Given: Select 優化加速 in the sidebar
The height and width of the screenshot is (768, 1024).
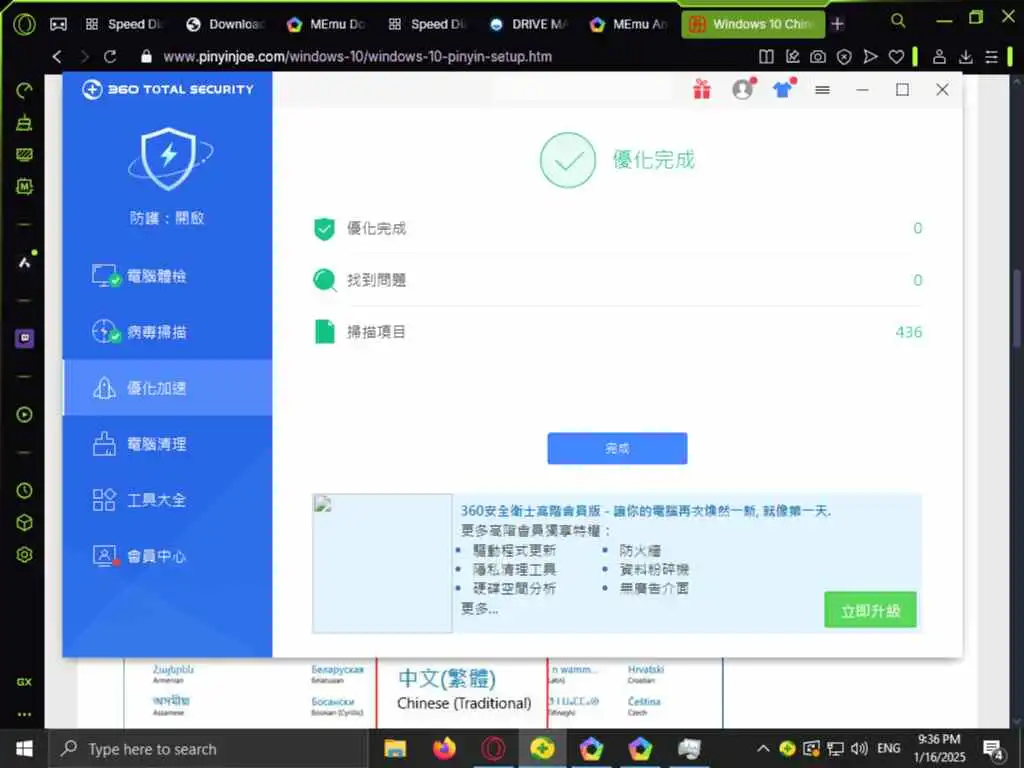Looking at the screenshot, I should click(167, 388).
